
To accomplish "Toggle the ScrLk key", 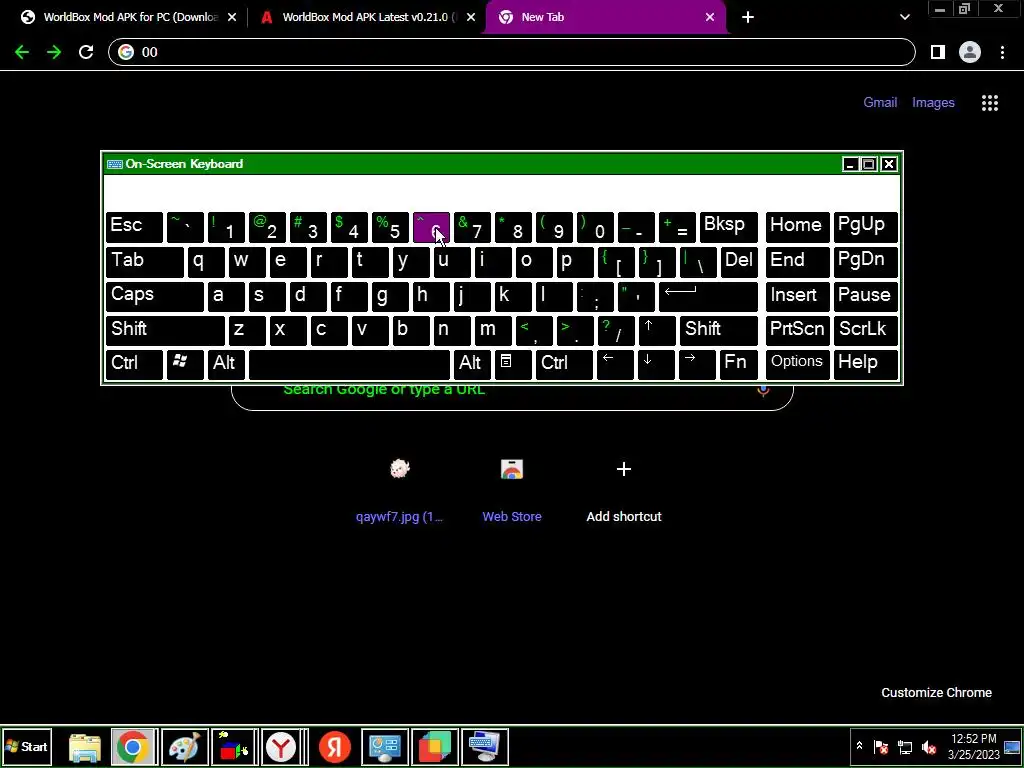I will click(865, 330).
